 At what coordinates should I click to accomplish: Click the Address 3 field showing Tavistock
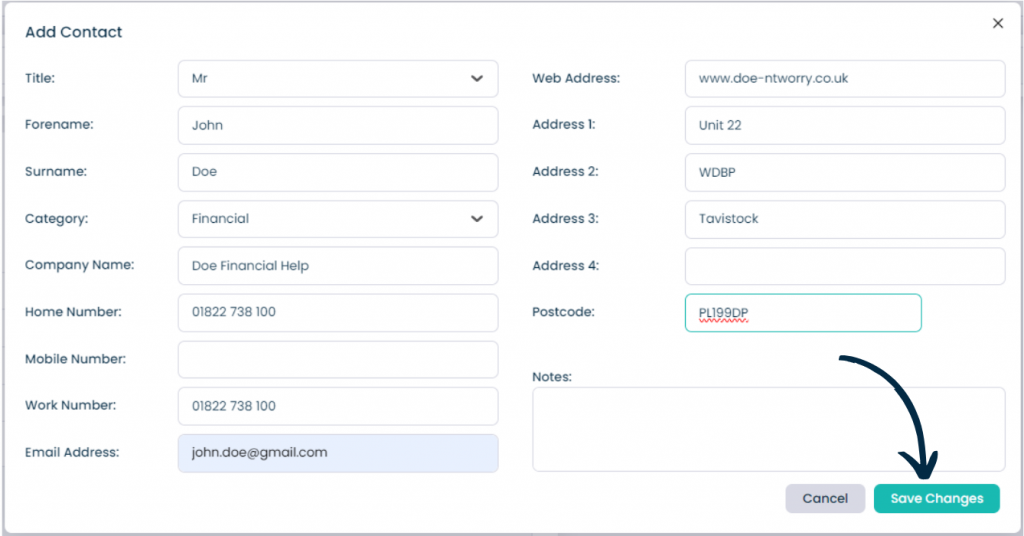click(844, 219)
